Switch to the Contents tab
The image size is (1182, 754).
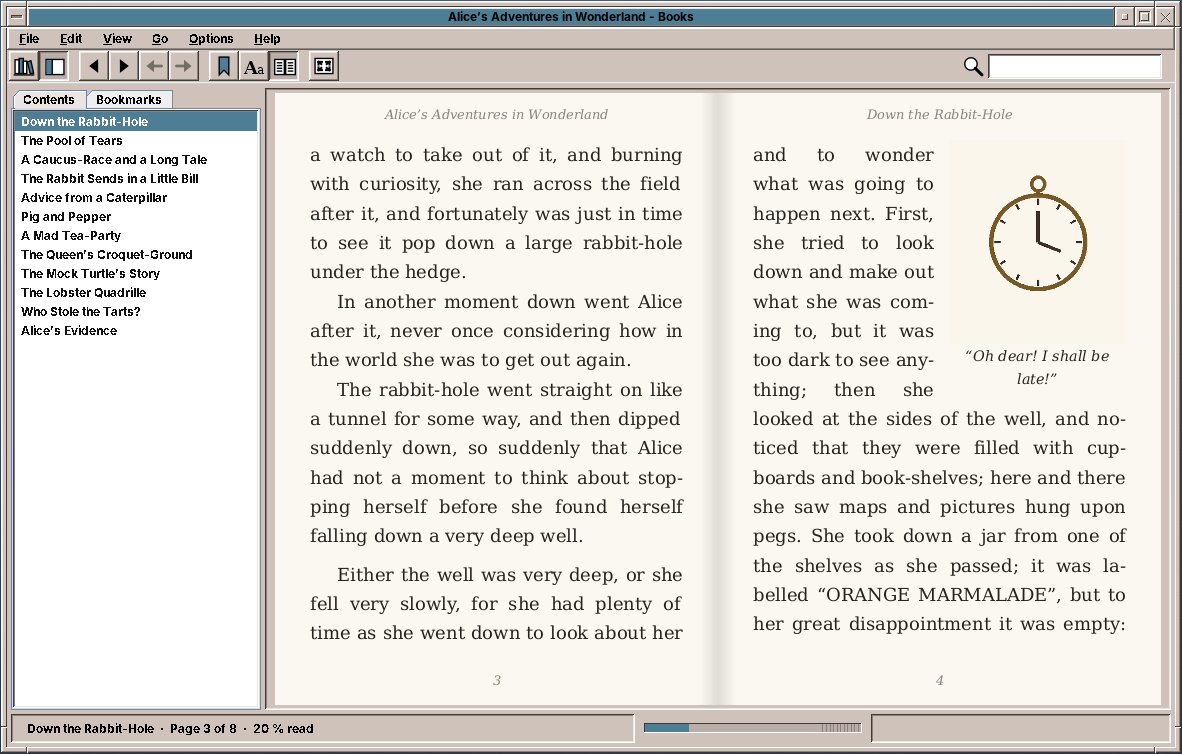[x=48, y=100]
